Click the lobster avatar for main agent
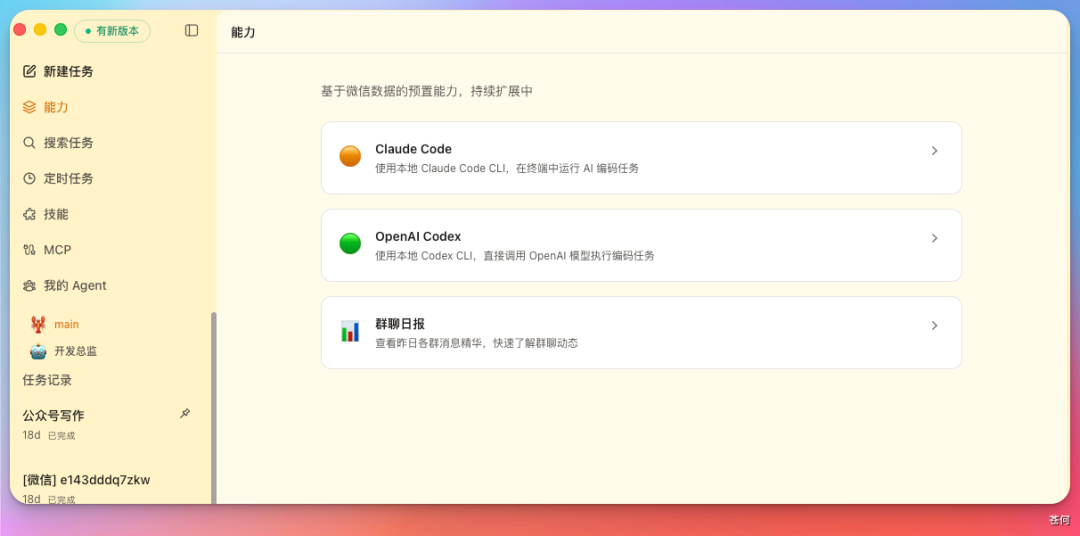This screenshot has width=1080, height=536. click(x=38, y=324)
